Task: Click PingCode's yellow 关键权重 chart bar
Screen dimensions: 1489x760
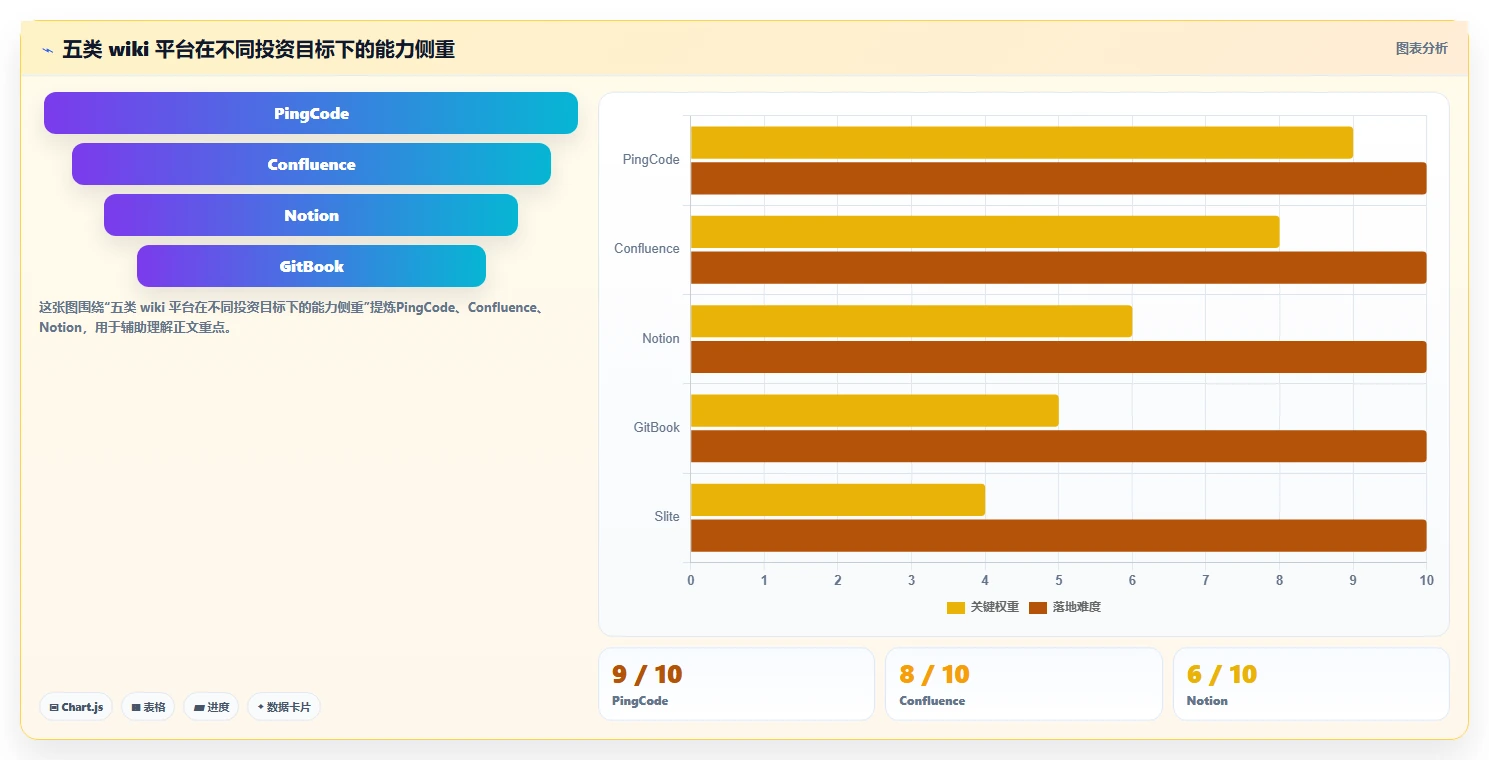Action: coord(1021,142)
